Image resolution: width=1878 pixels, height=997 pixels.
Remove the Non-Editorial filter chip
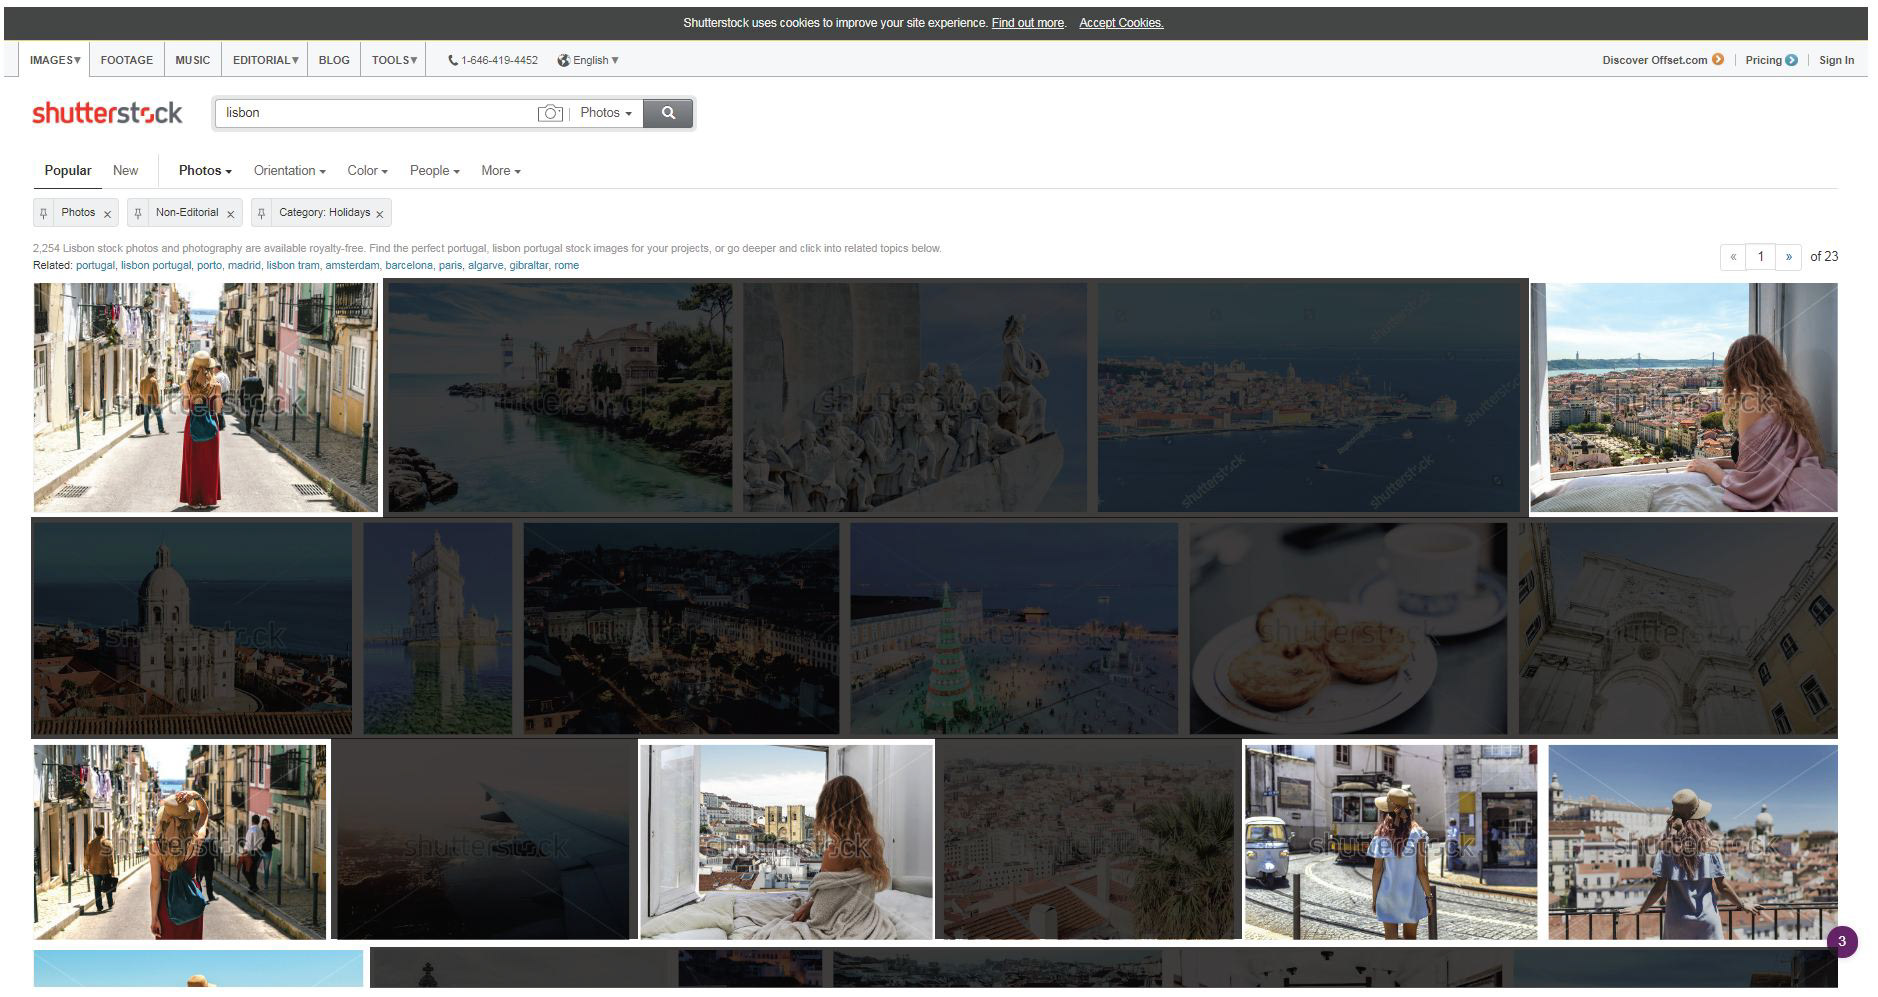230,214
